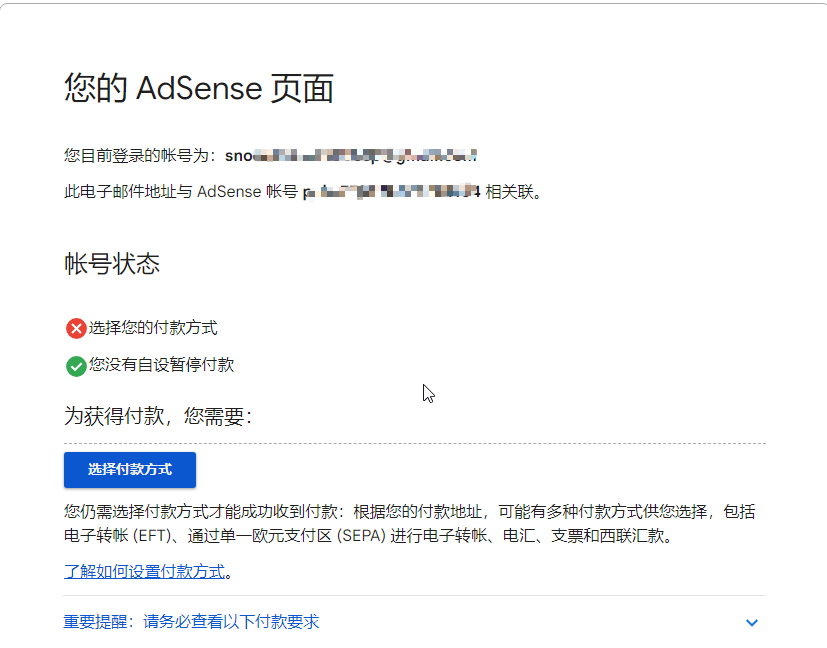Screen dimensions: 827x648
Task: Click the 重要提醒：请务必查看以下付款要求 row text
Action: click(191, 622)
